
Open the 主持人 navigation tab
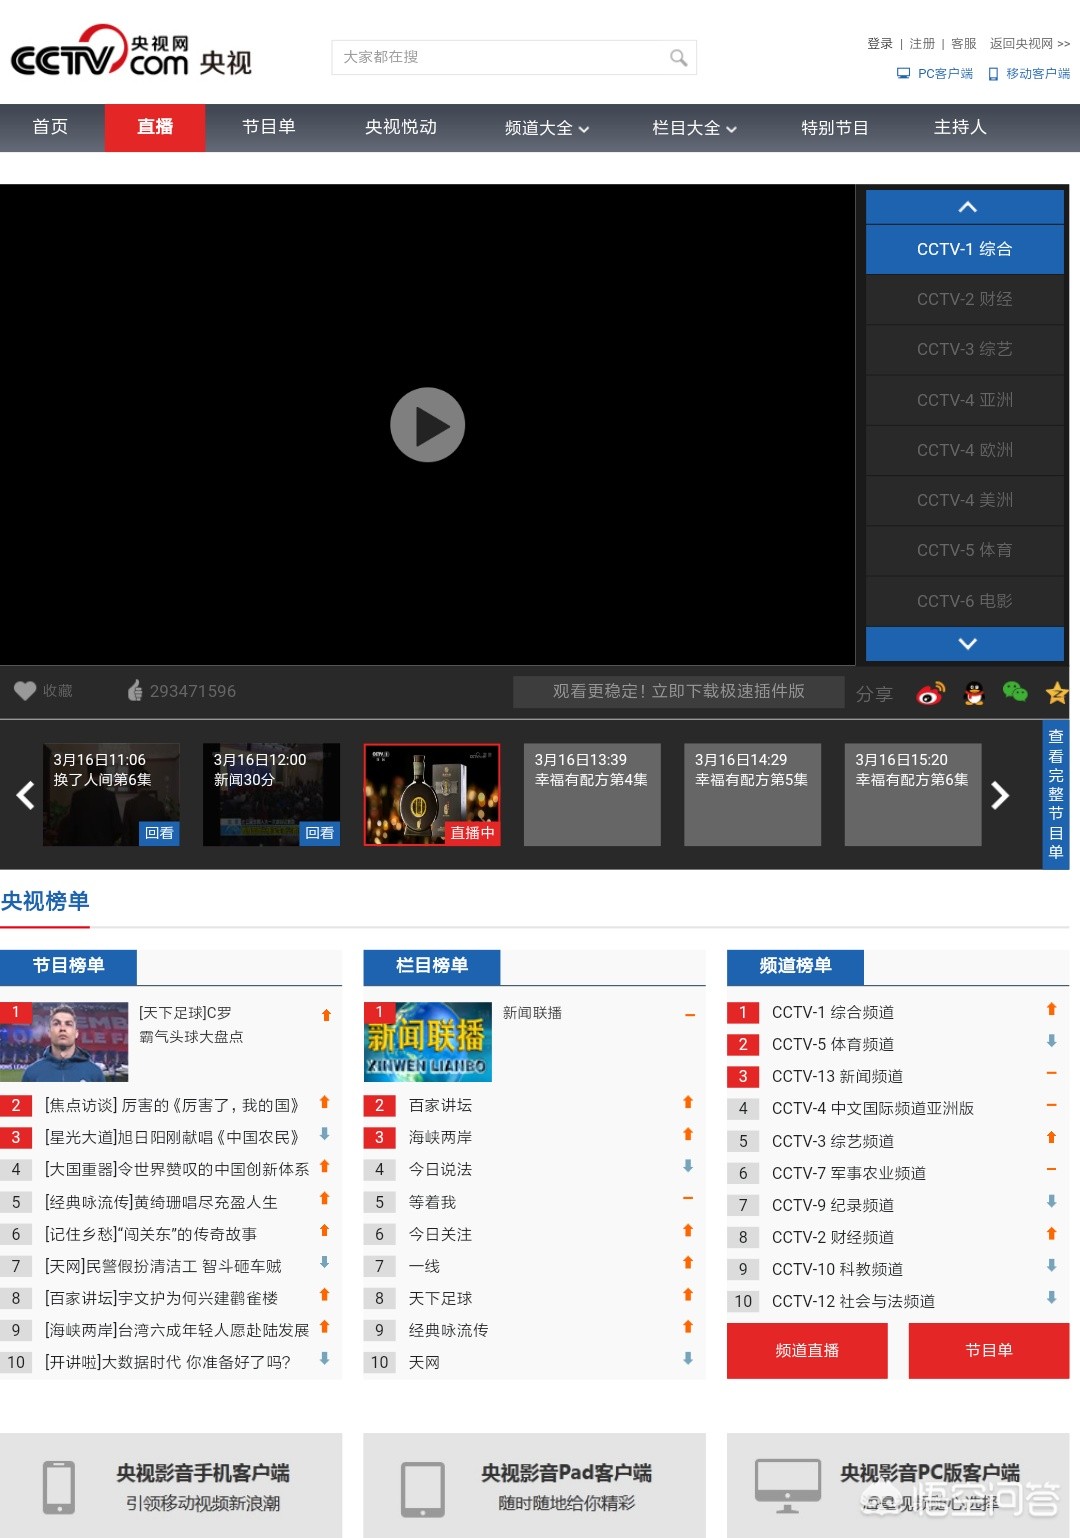[959, 127]
